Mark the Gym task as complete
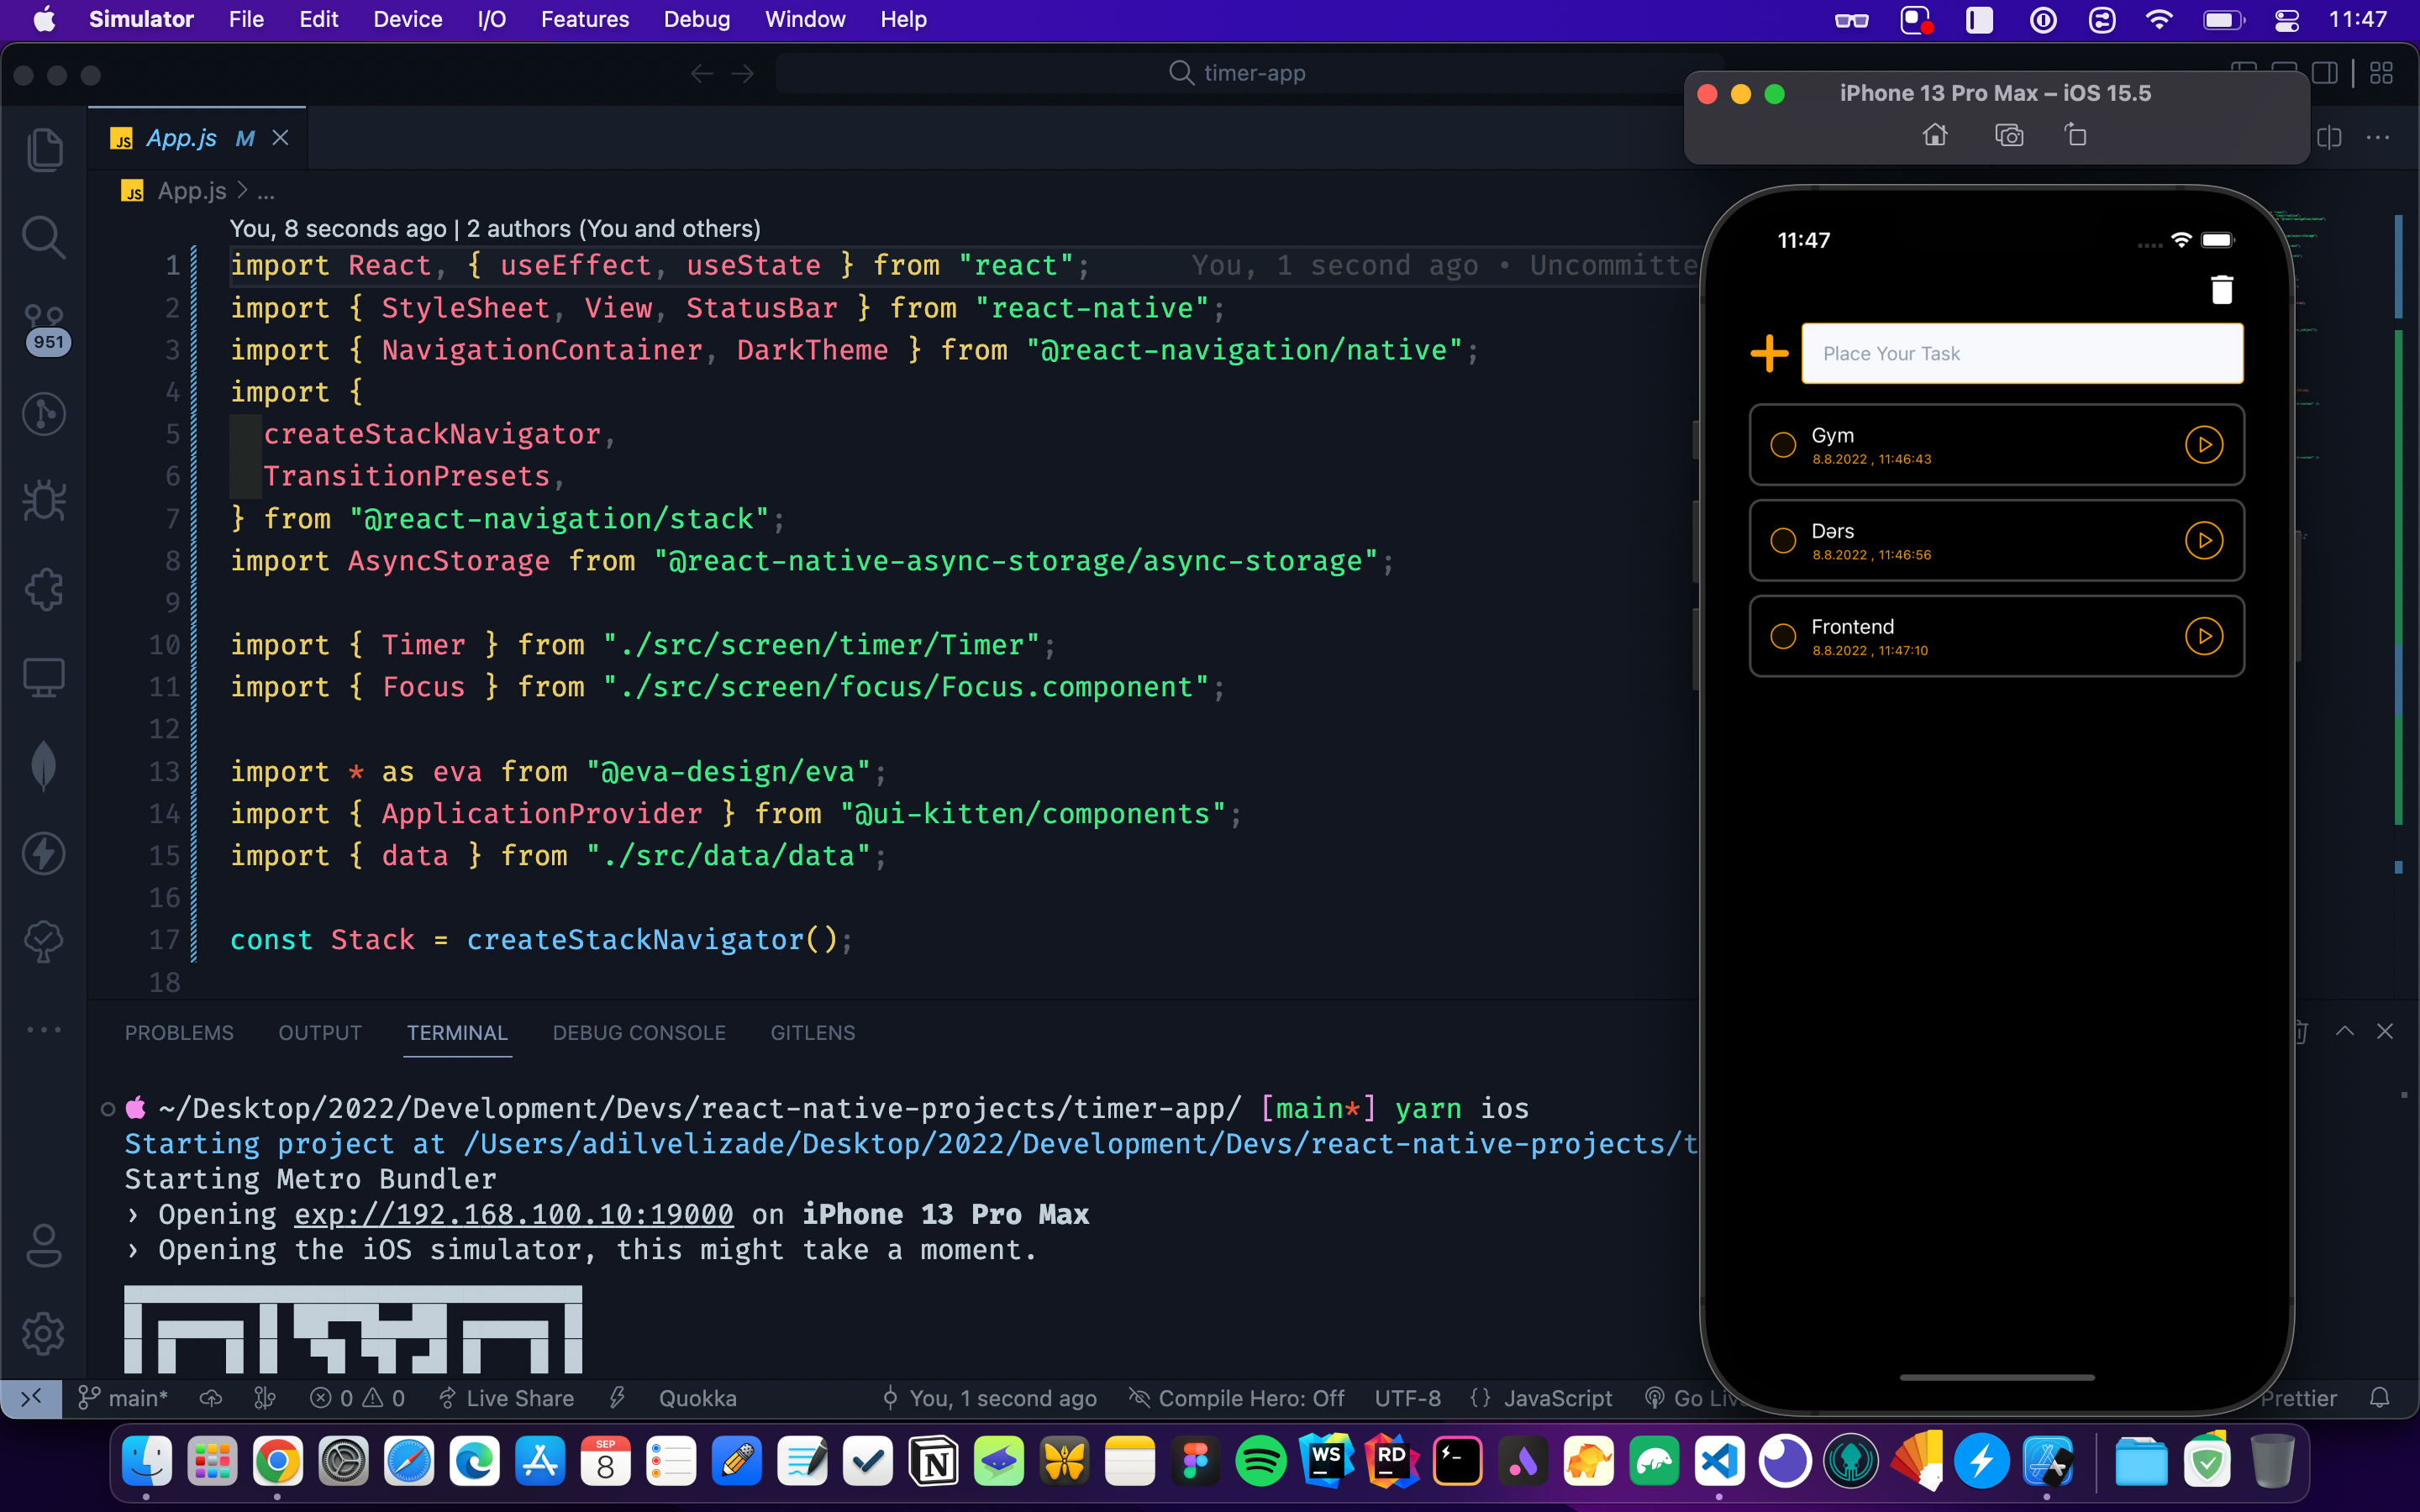This screenshot has height=1512, width=2420. 1783,445
